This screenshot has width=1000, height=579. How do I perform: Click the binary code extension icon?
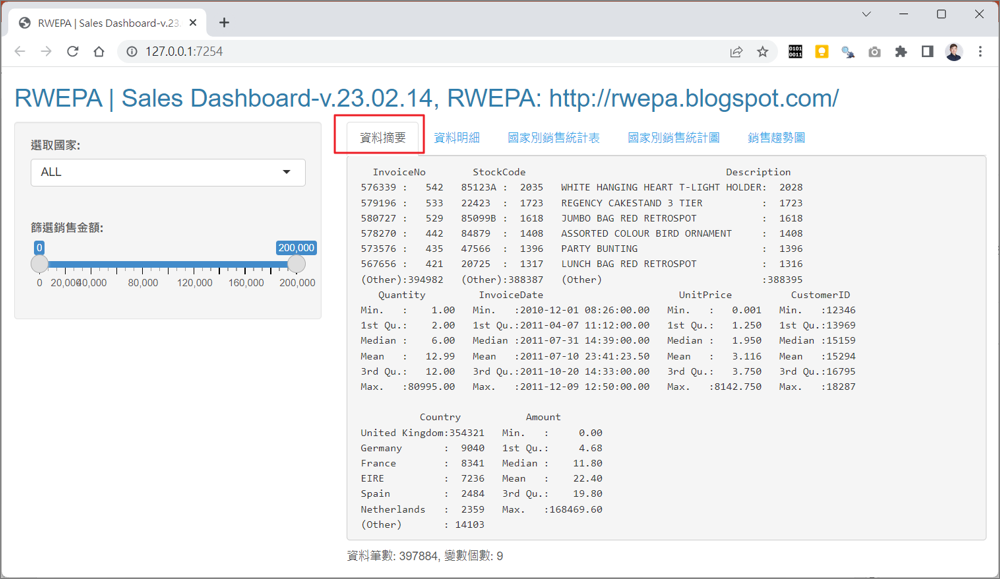tap(795, 52)
